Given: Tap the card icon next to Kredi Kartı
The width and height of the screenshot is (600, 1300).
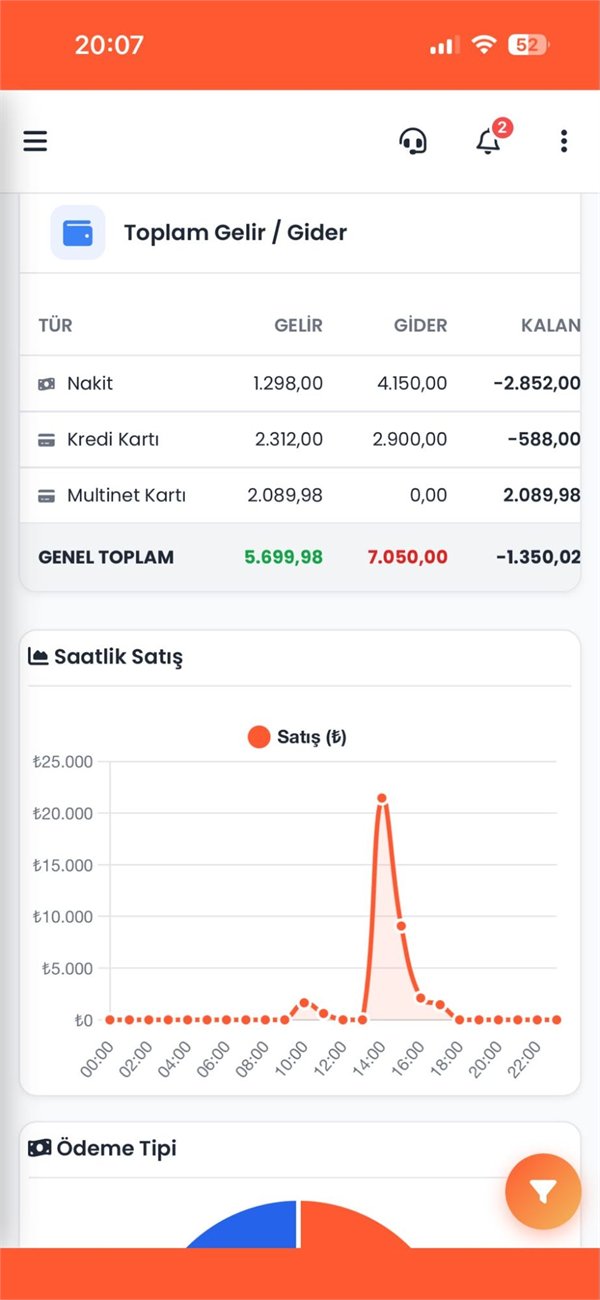Looking at the screenshot, I should tap(46, 439).
